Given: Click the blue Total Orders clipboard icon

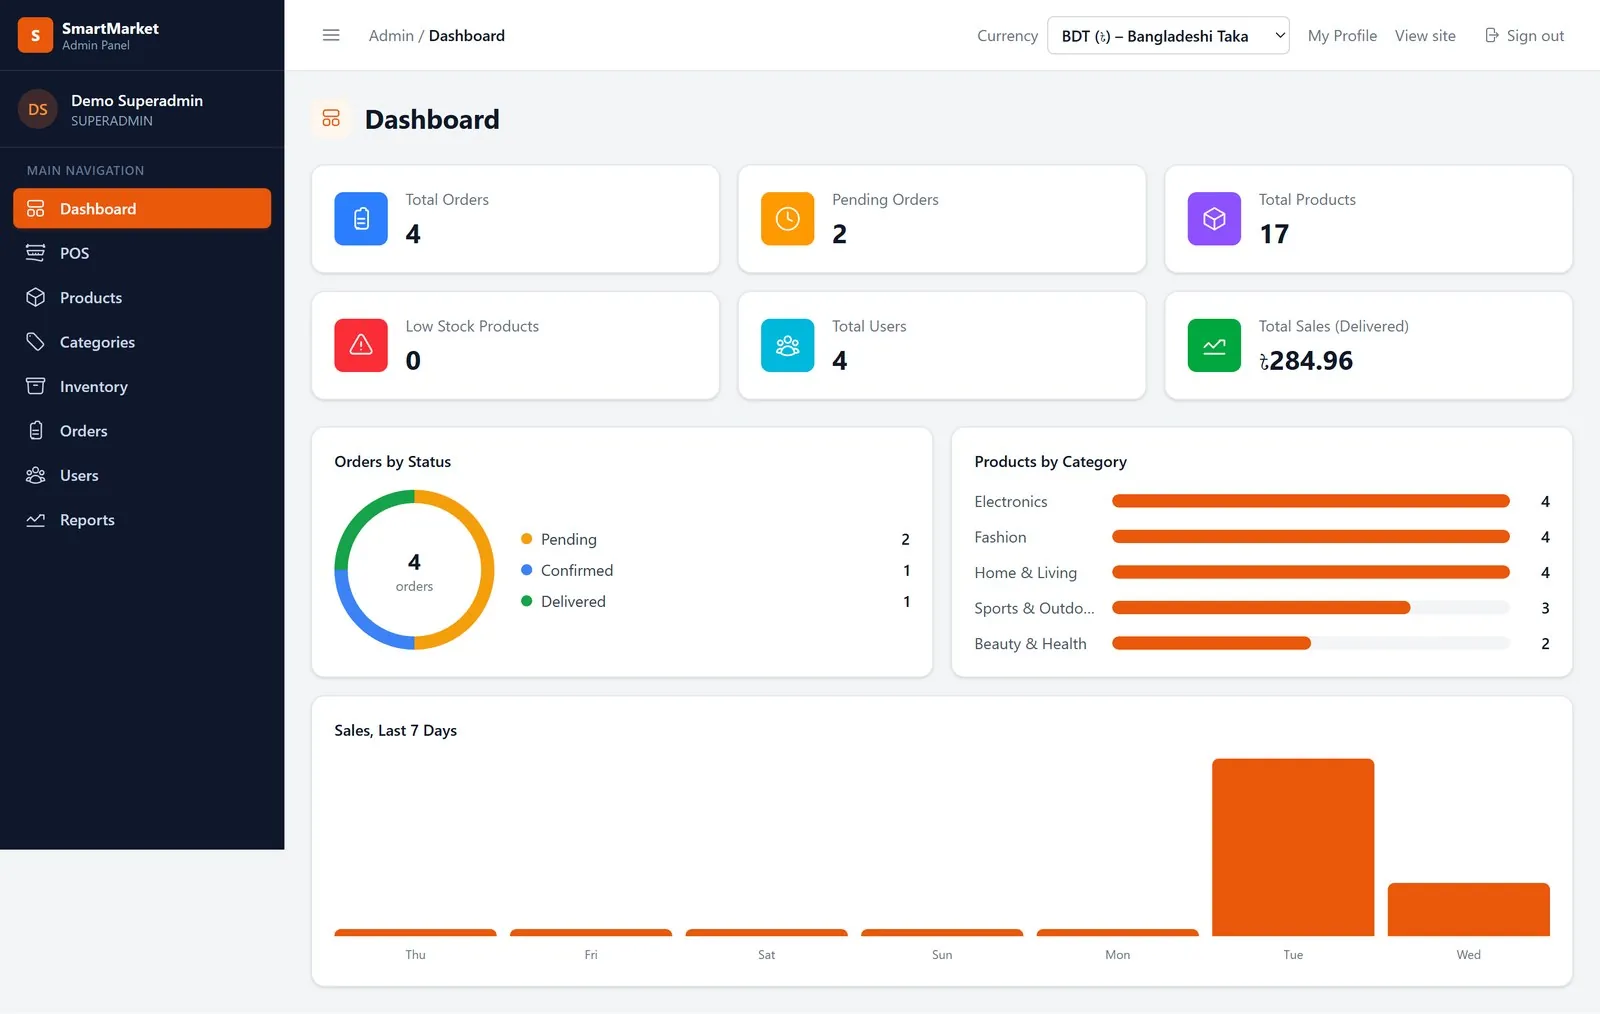Looking at the screenshot, I should 361,218.
